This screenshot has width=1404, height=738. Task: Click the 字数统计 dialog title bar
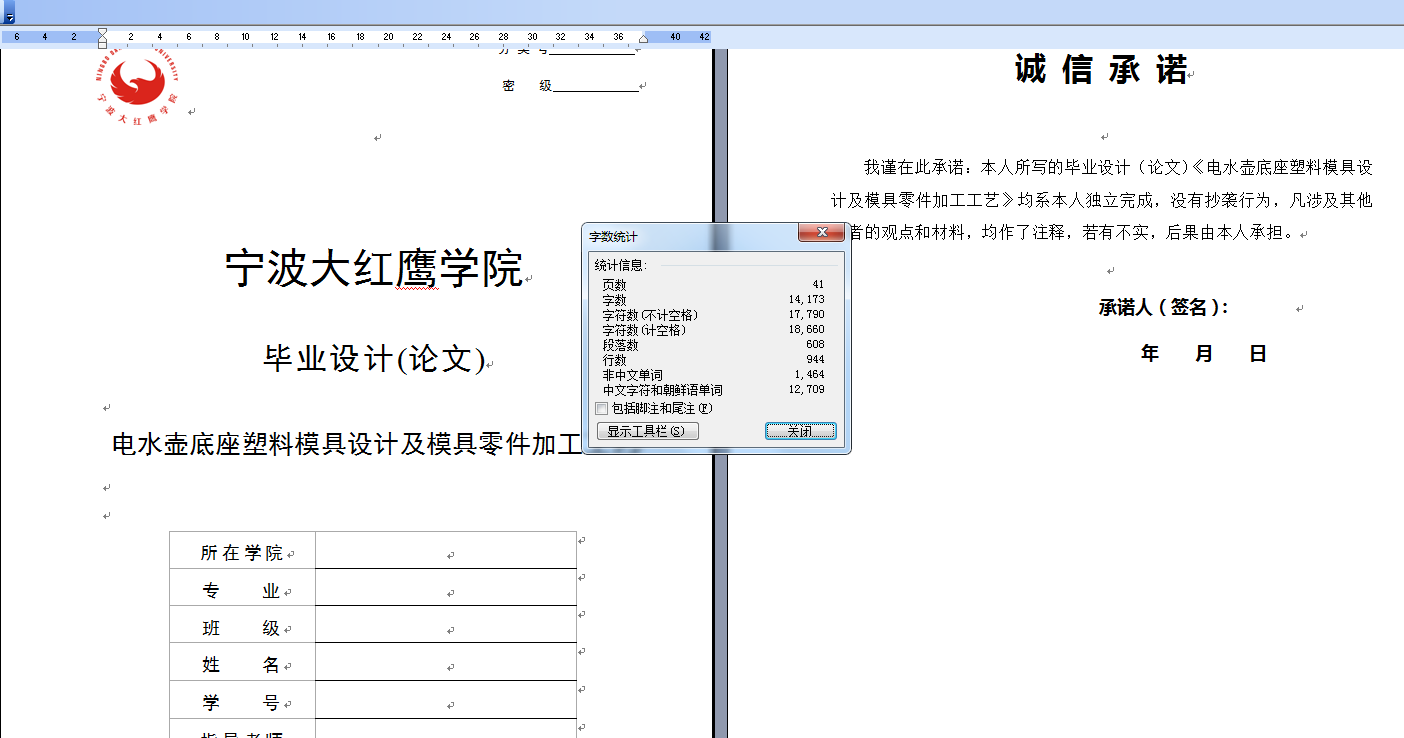pos(690,236)
